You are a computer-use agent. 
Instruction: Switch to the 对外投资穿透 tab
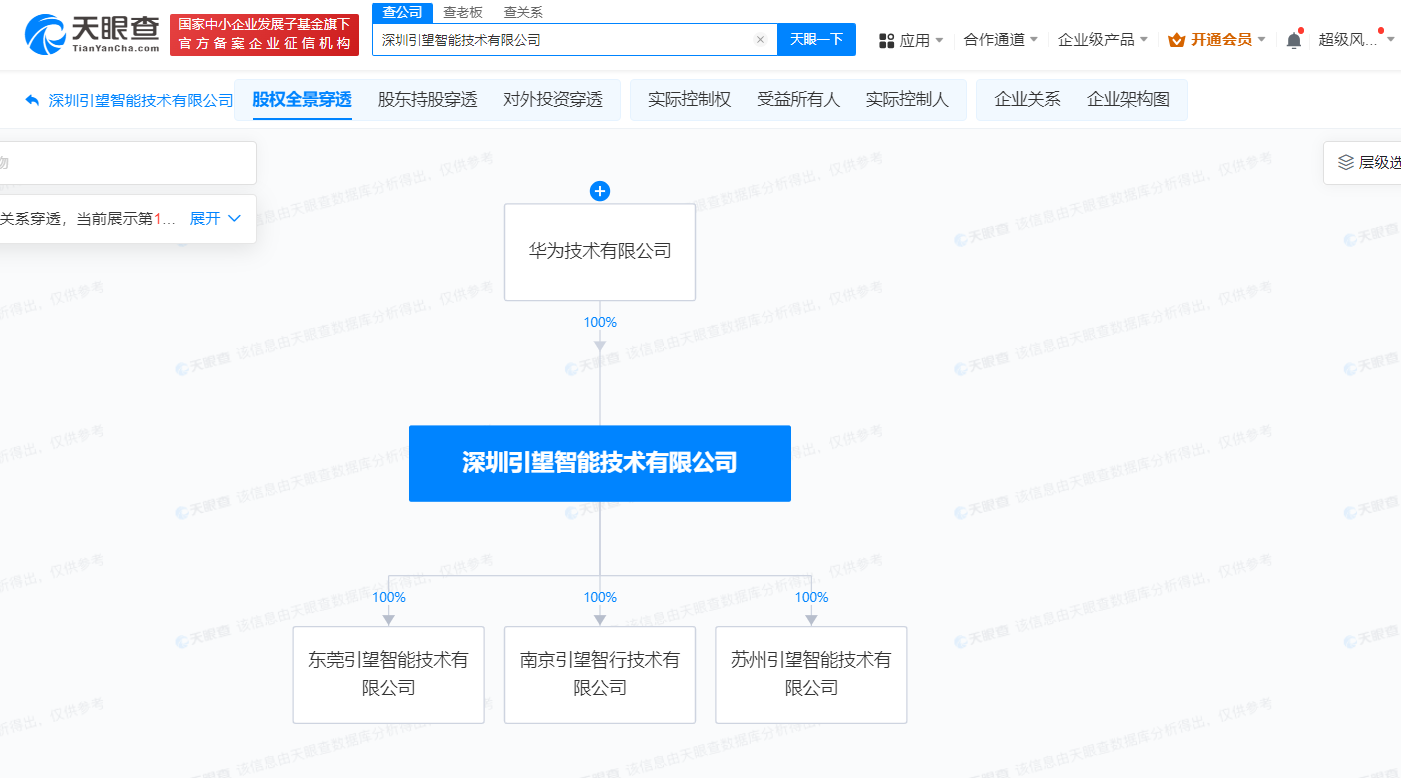[553, 100]
